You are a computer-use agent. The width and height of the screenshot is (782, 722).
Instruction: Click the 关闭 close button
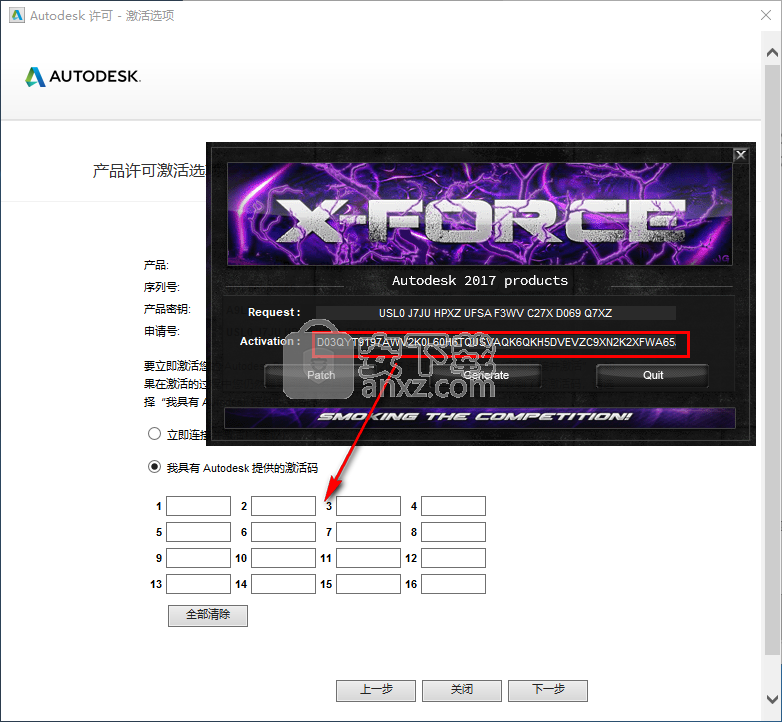(462, 691)
